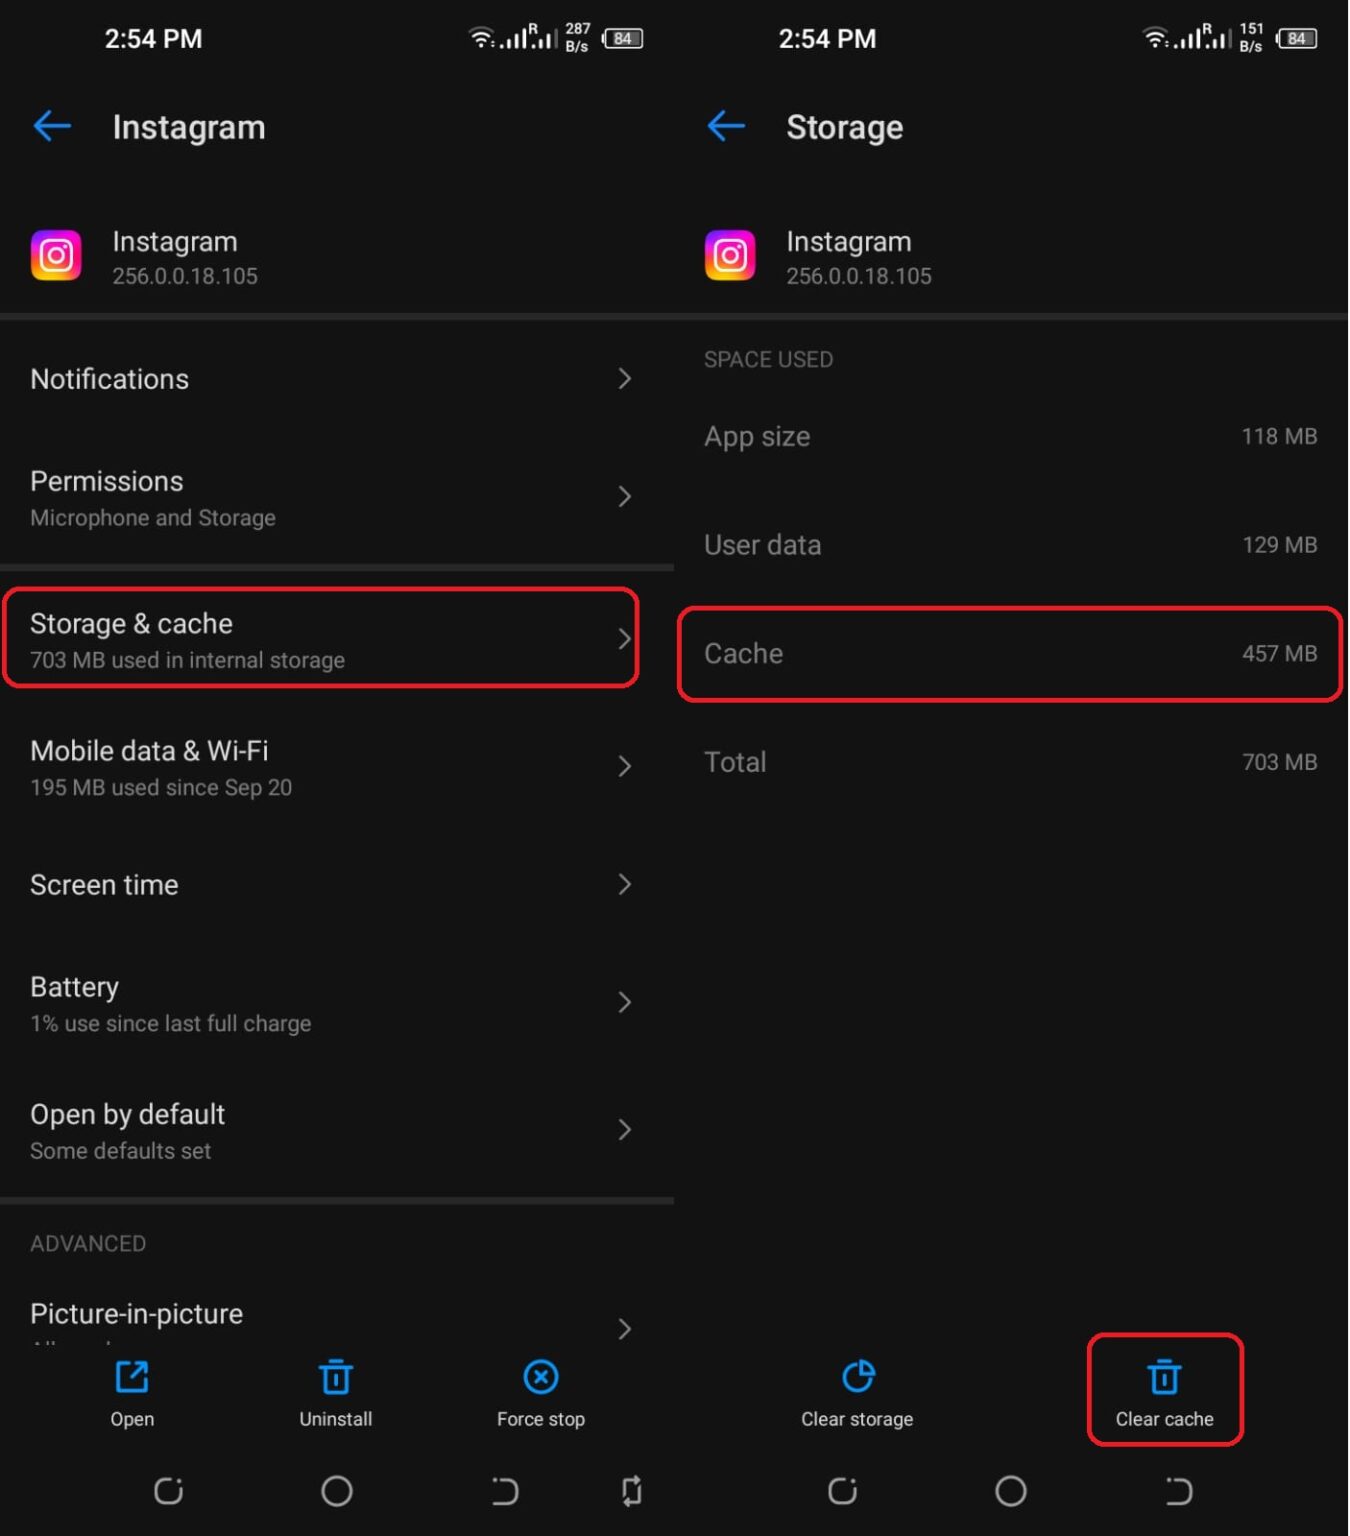Tap the Uninstall trash icon
This screenshot has height=1536, width=1350.
(336, 1377)
